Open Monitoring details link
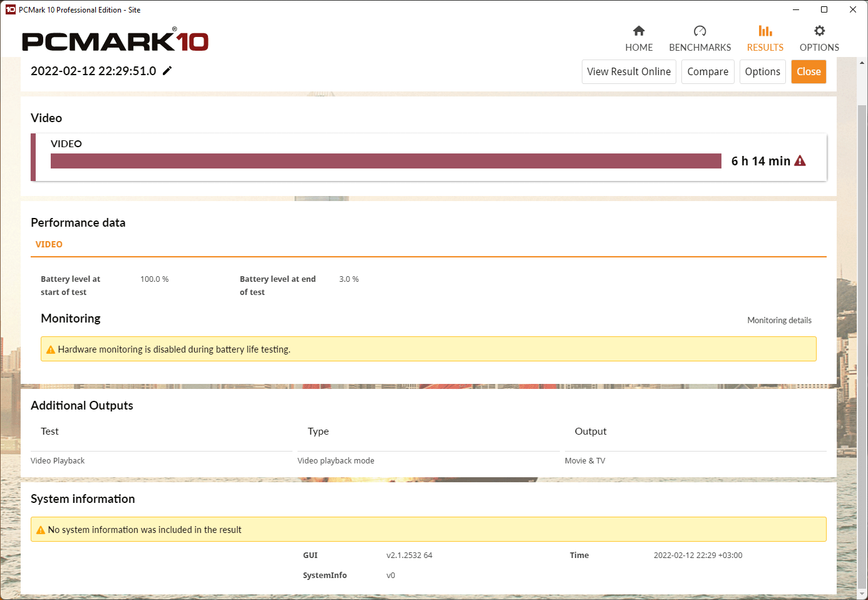The height and width of the screenshot is (600, 868). (x=779, y=320)
